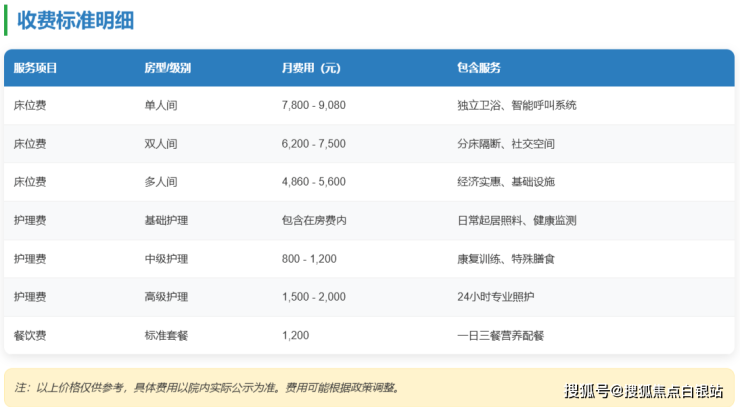This screenshot has width=740, height=407.
Task: Sort by the 房型/级别 column header
Action: [168, 68]
